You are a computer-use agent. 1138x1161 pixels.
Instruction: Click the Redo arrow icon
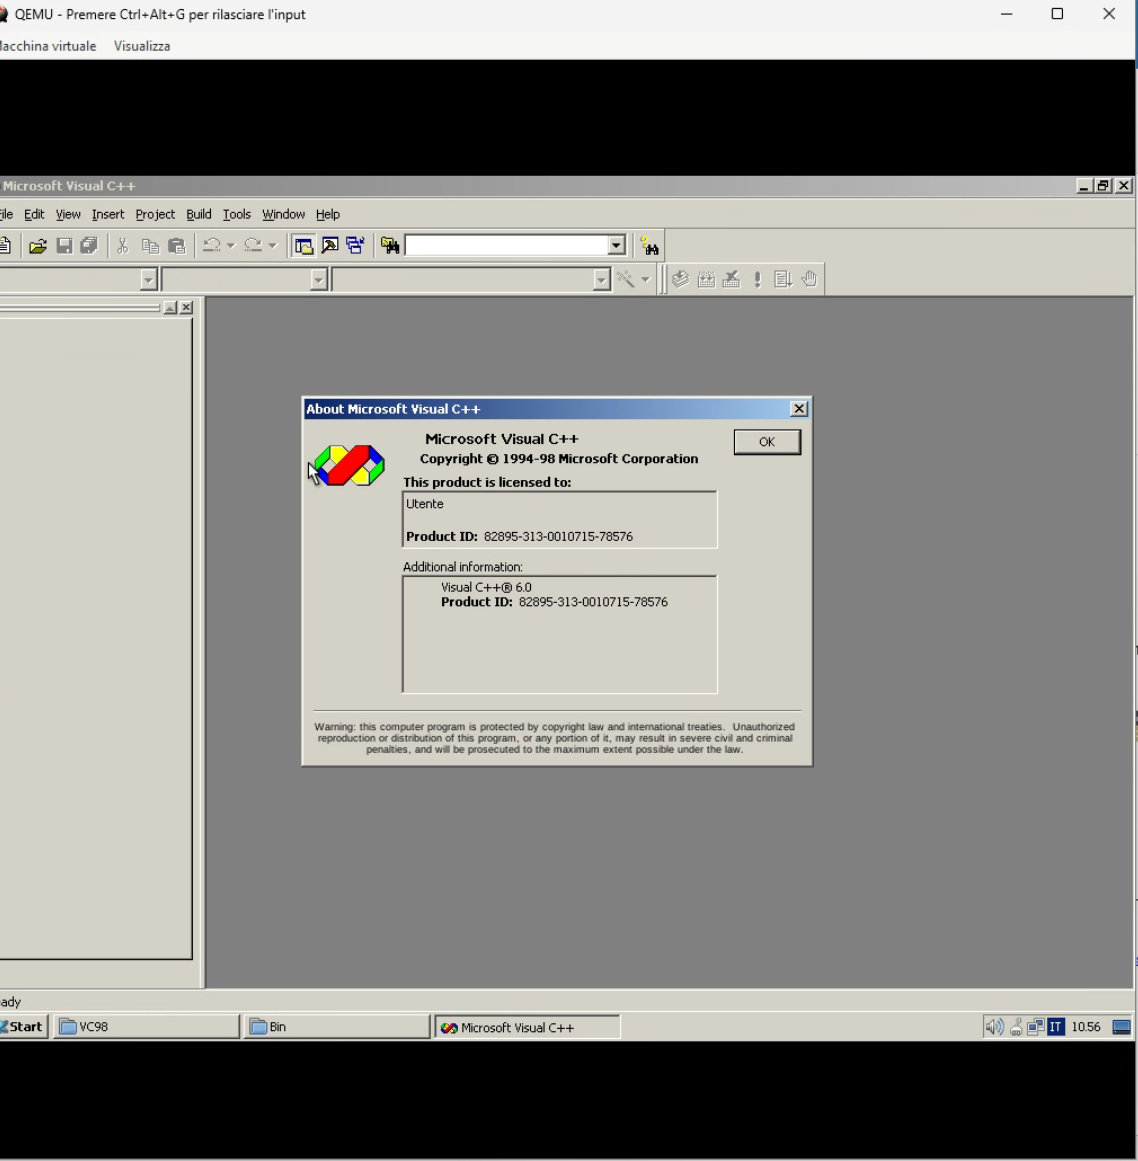253,246
